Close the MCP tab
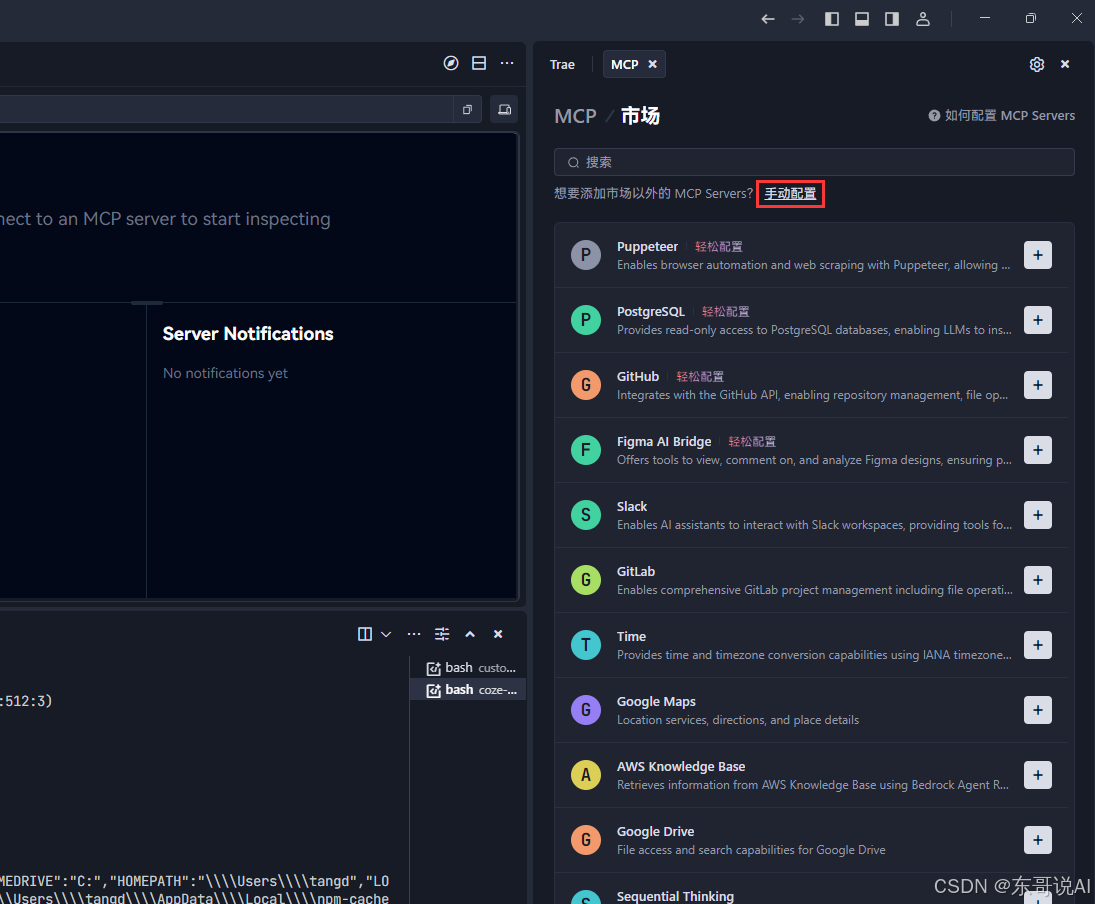This screenshot has height=904, width=1095. tap(652, 64)
